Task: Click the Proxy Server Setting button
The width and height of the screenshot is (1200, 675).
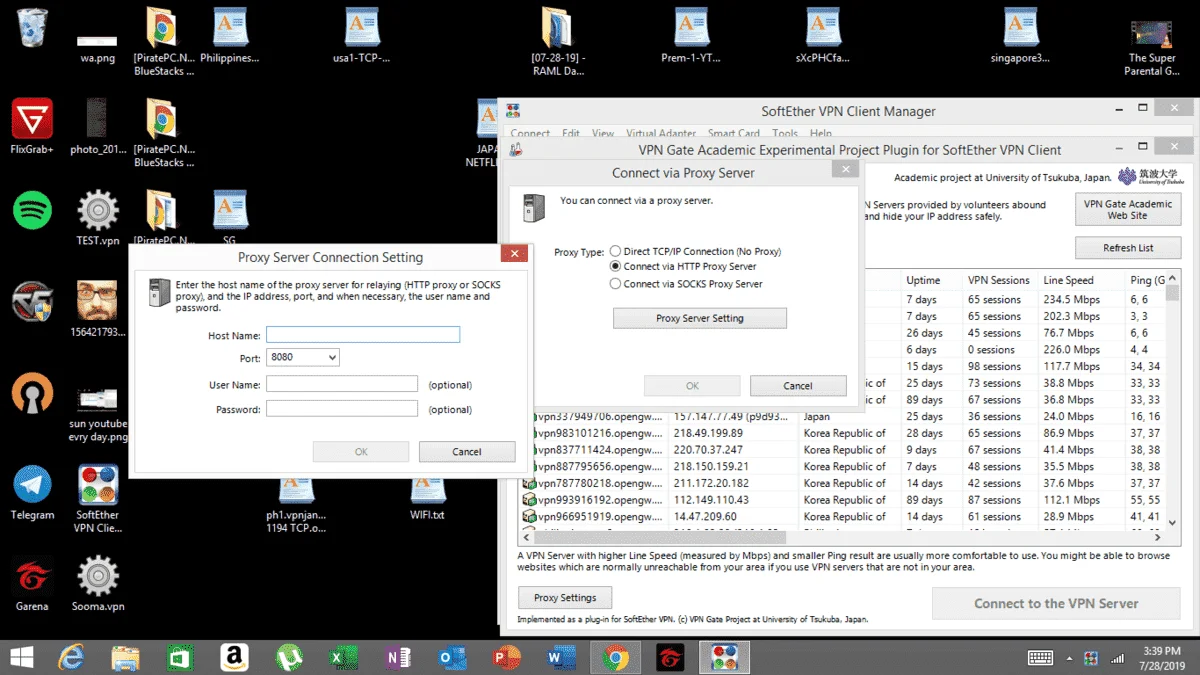Action: [x=700, y=318]
